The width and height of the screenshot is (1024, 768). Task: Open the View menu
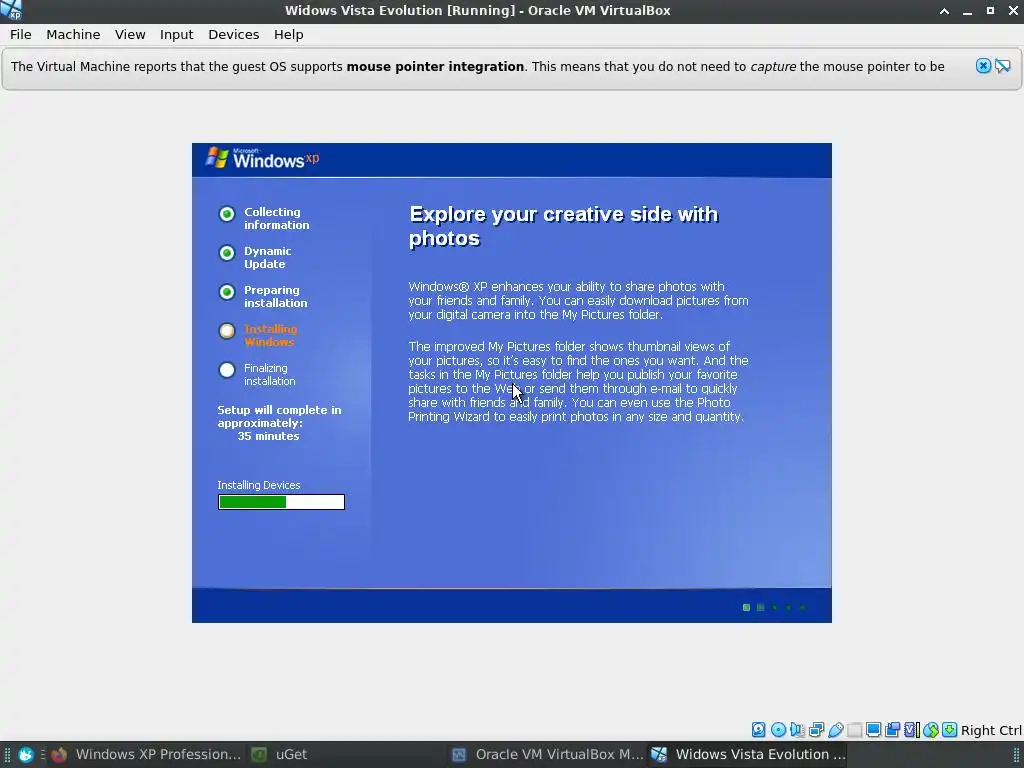pyautogui.click(x=130, y=35)
